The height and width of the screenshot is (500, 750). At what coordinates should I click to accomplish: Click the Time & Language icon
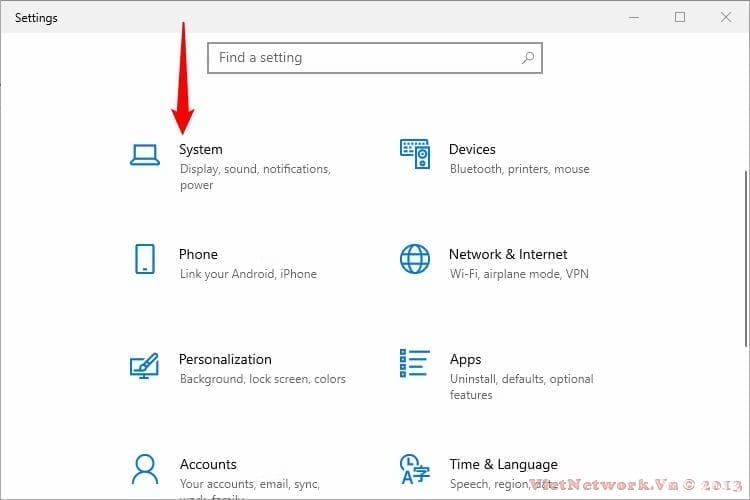[415, 469]
